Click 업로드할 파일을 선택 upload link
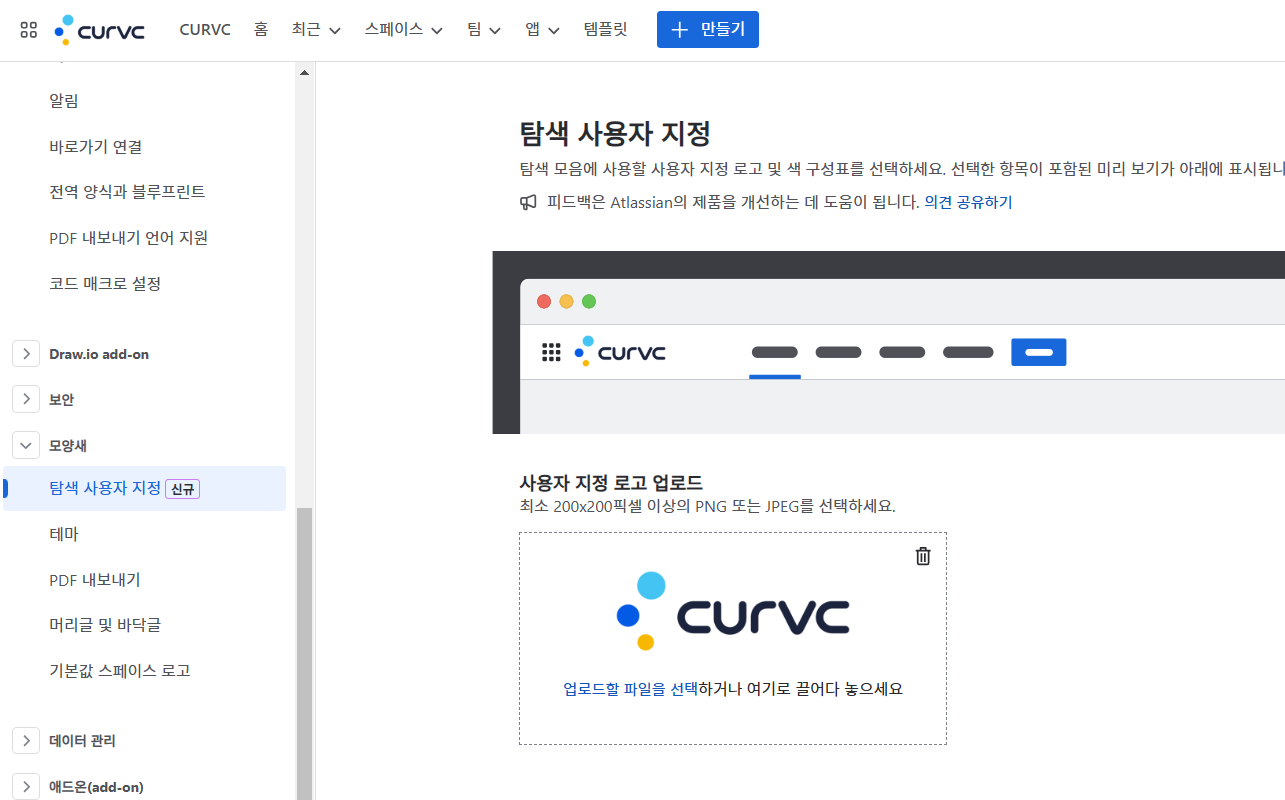The height and width of the screenshot is (800, 1285). point(630,689)
